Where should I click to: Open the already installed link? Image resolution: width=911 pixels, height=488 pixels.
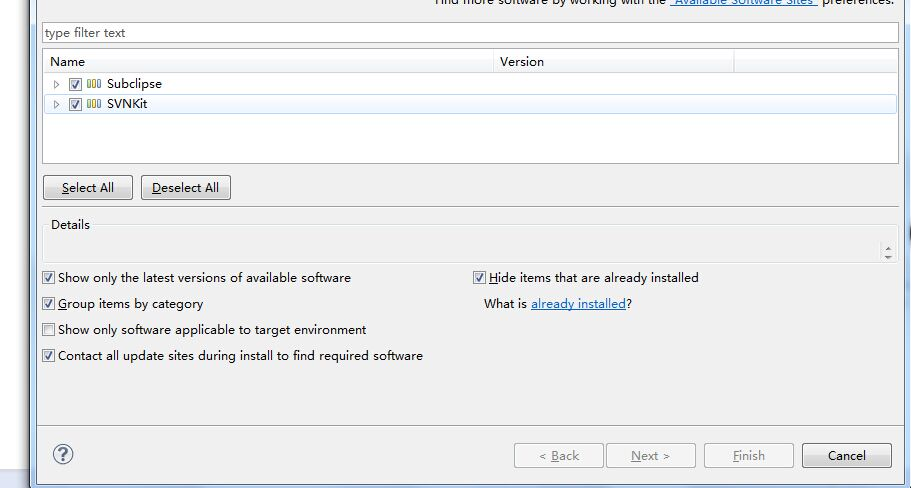(x=578, y=304)
